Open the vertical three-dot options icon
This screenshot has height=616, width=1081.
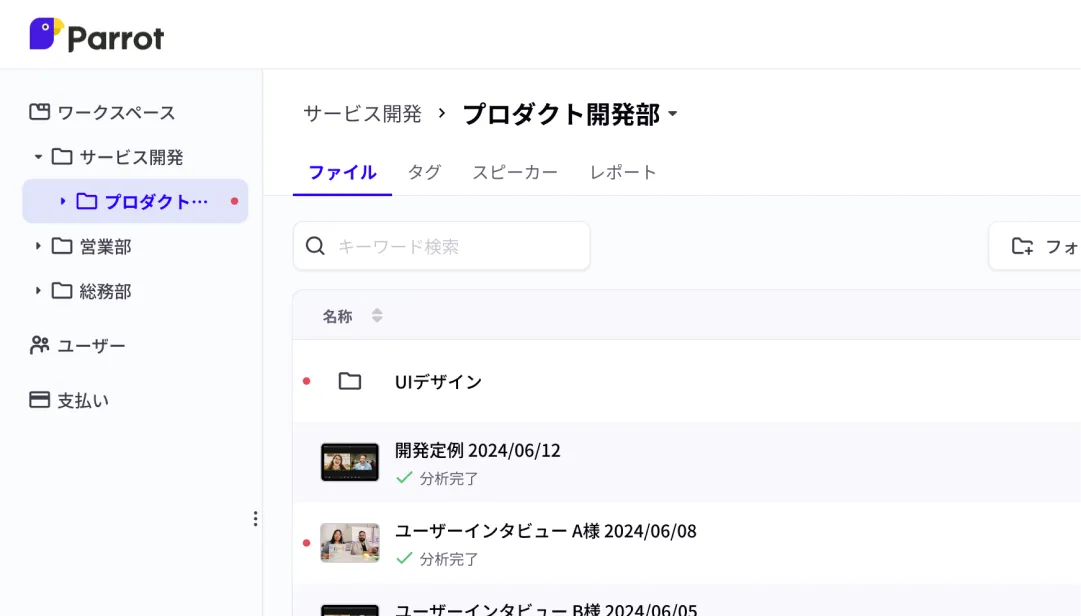256,519
